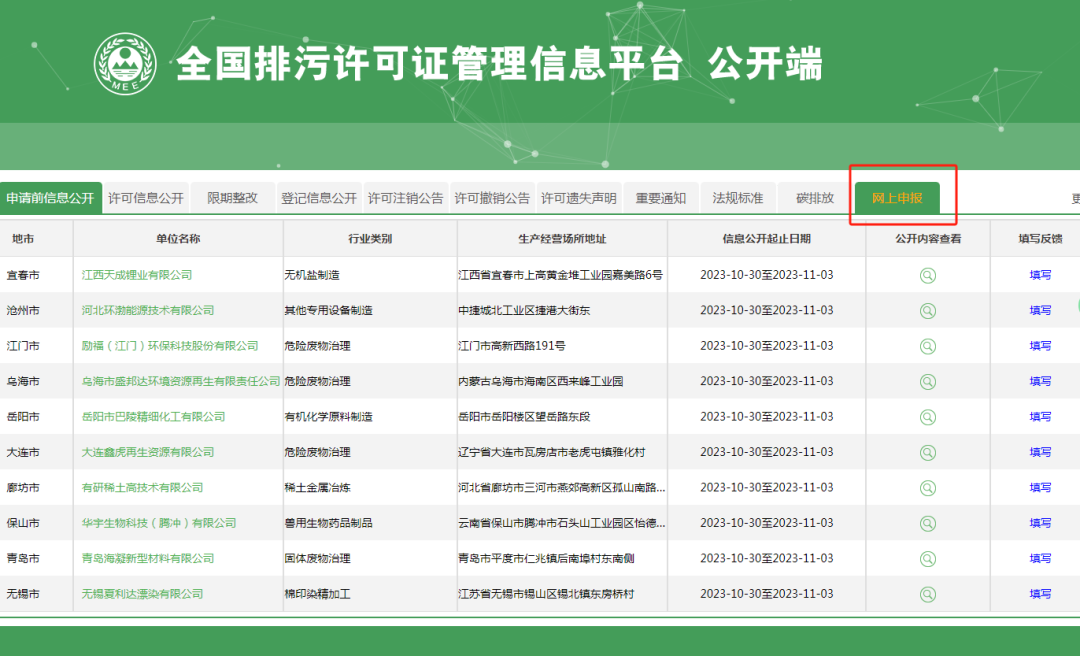Switch to 重要通知 tab
The height and width of the screenshot is (656, 1080).
pyautogui.click(x=661, y=198)
